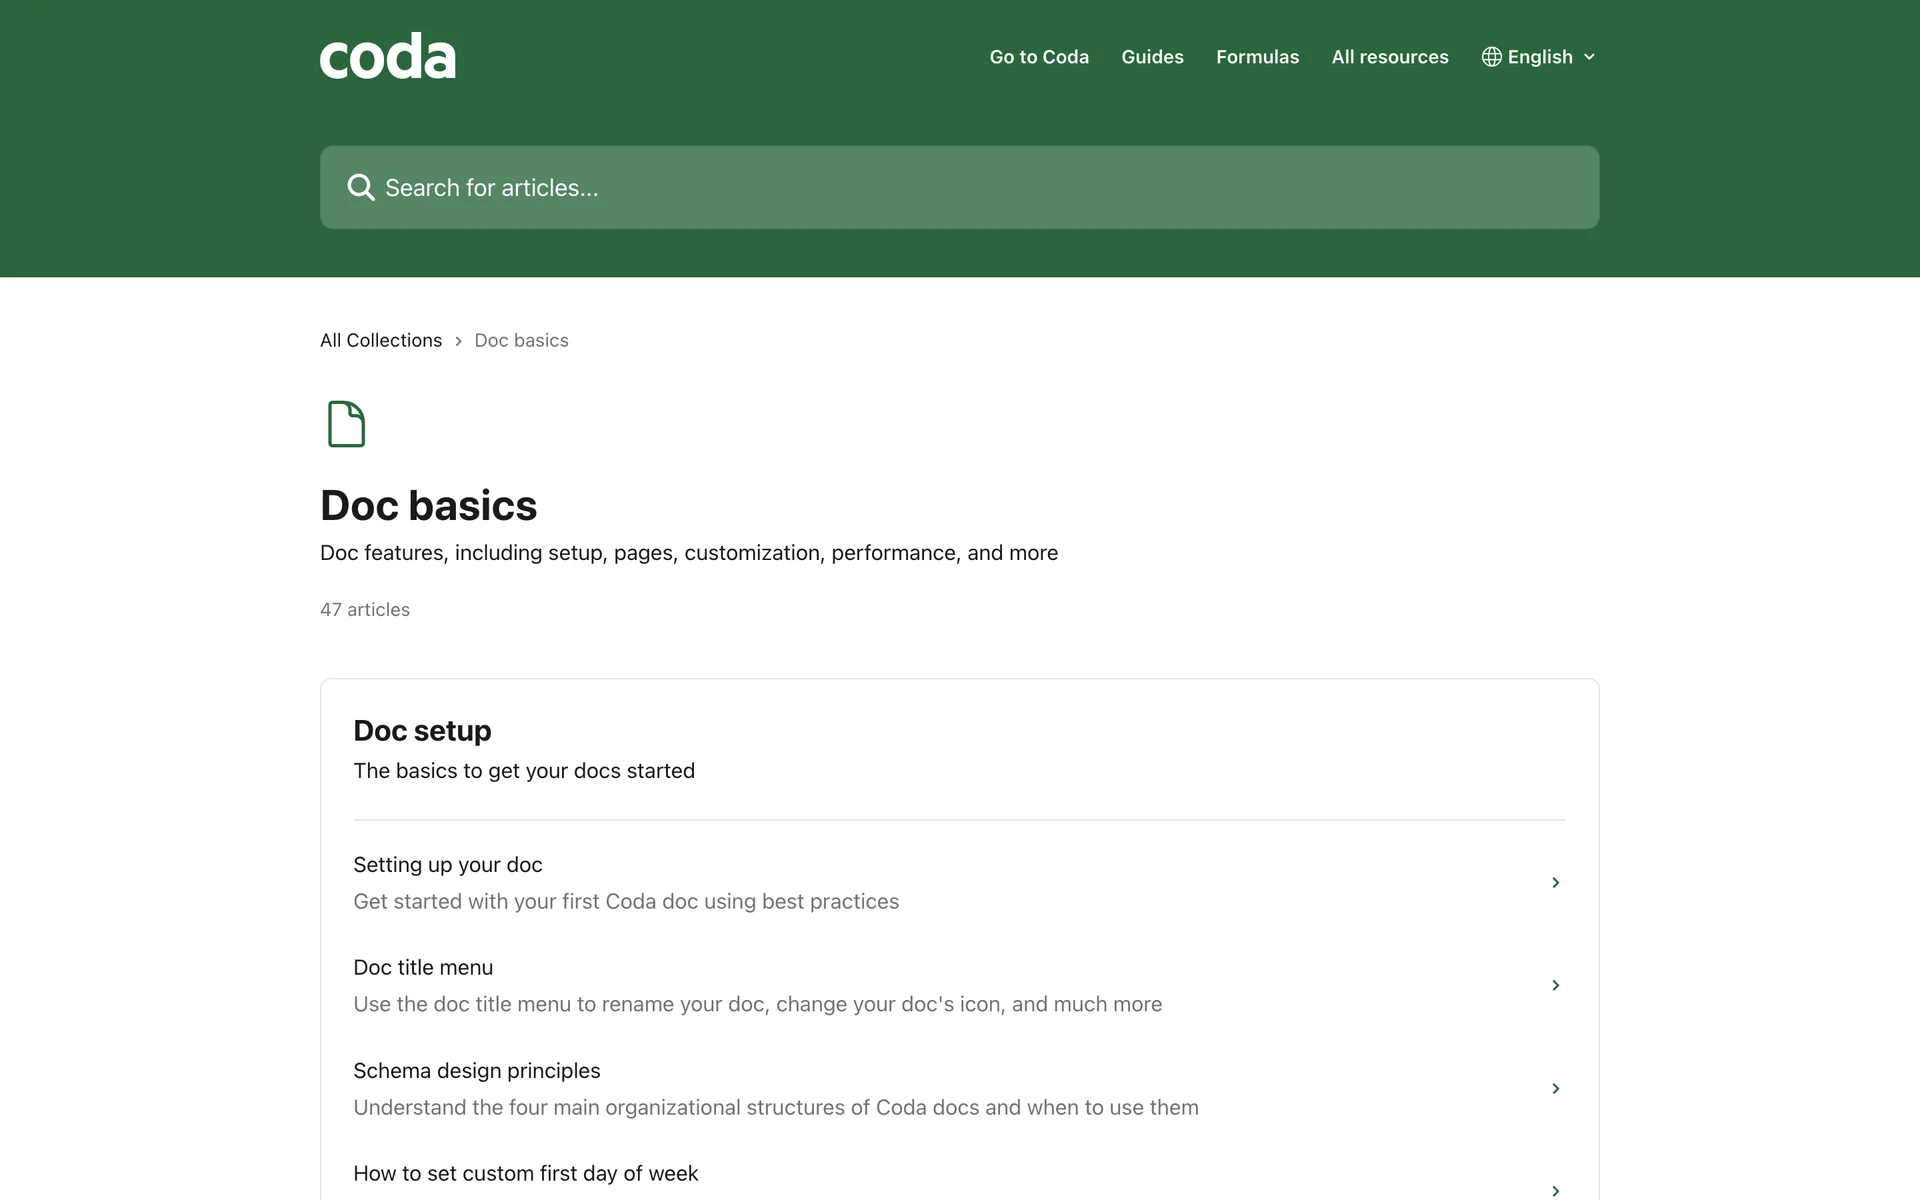1920x1200 pixels.
Task: Open Schema design principles article
Action: [x=476, y=1071]
